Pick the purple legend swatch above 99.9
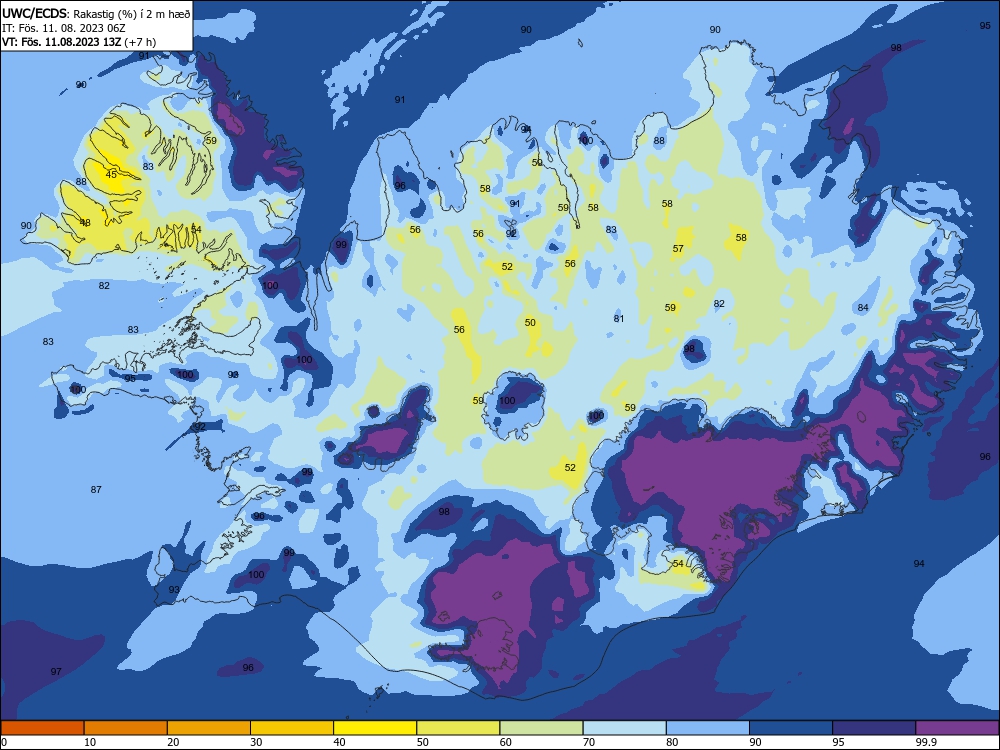 pyautogui.click(x=957, y=728)
